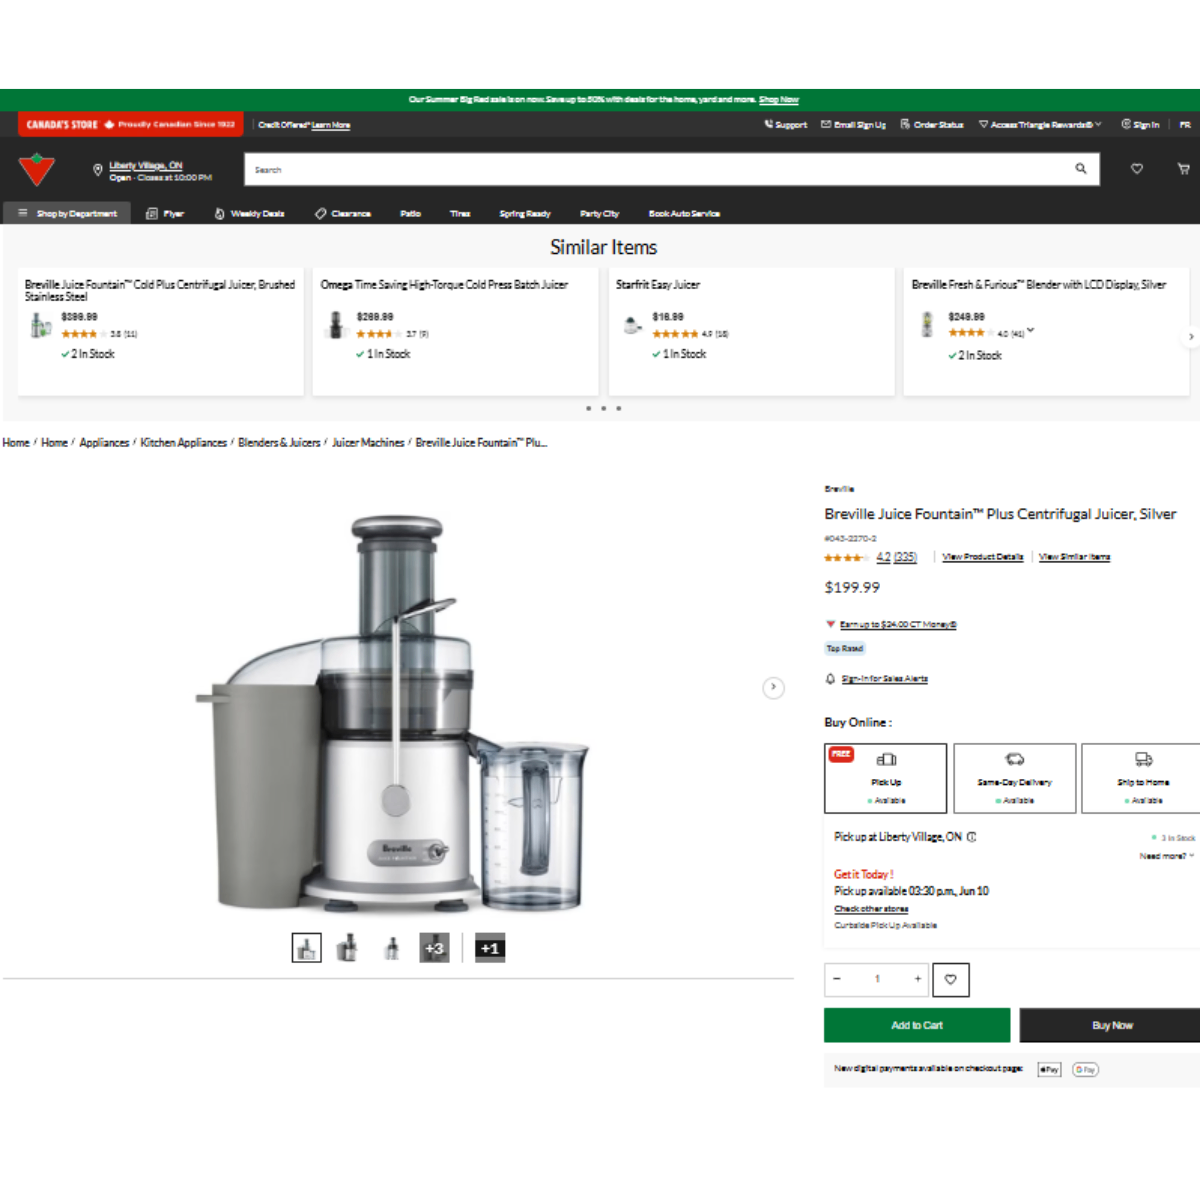The image size is (1200, 1200).
Task: Select the third juicer thumbnail image
Action: point(391,948)
